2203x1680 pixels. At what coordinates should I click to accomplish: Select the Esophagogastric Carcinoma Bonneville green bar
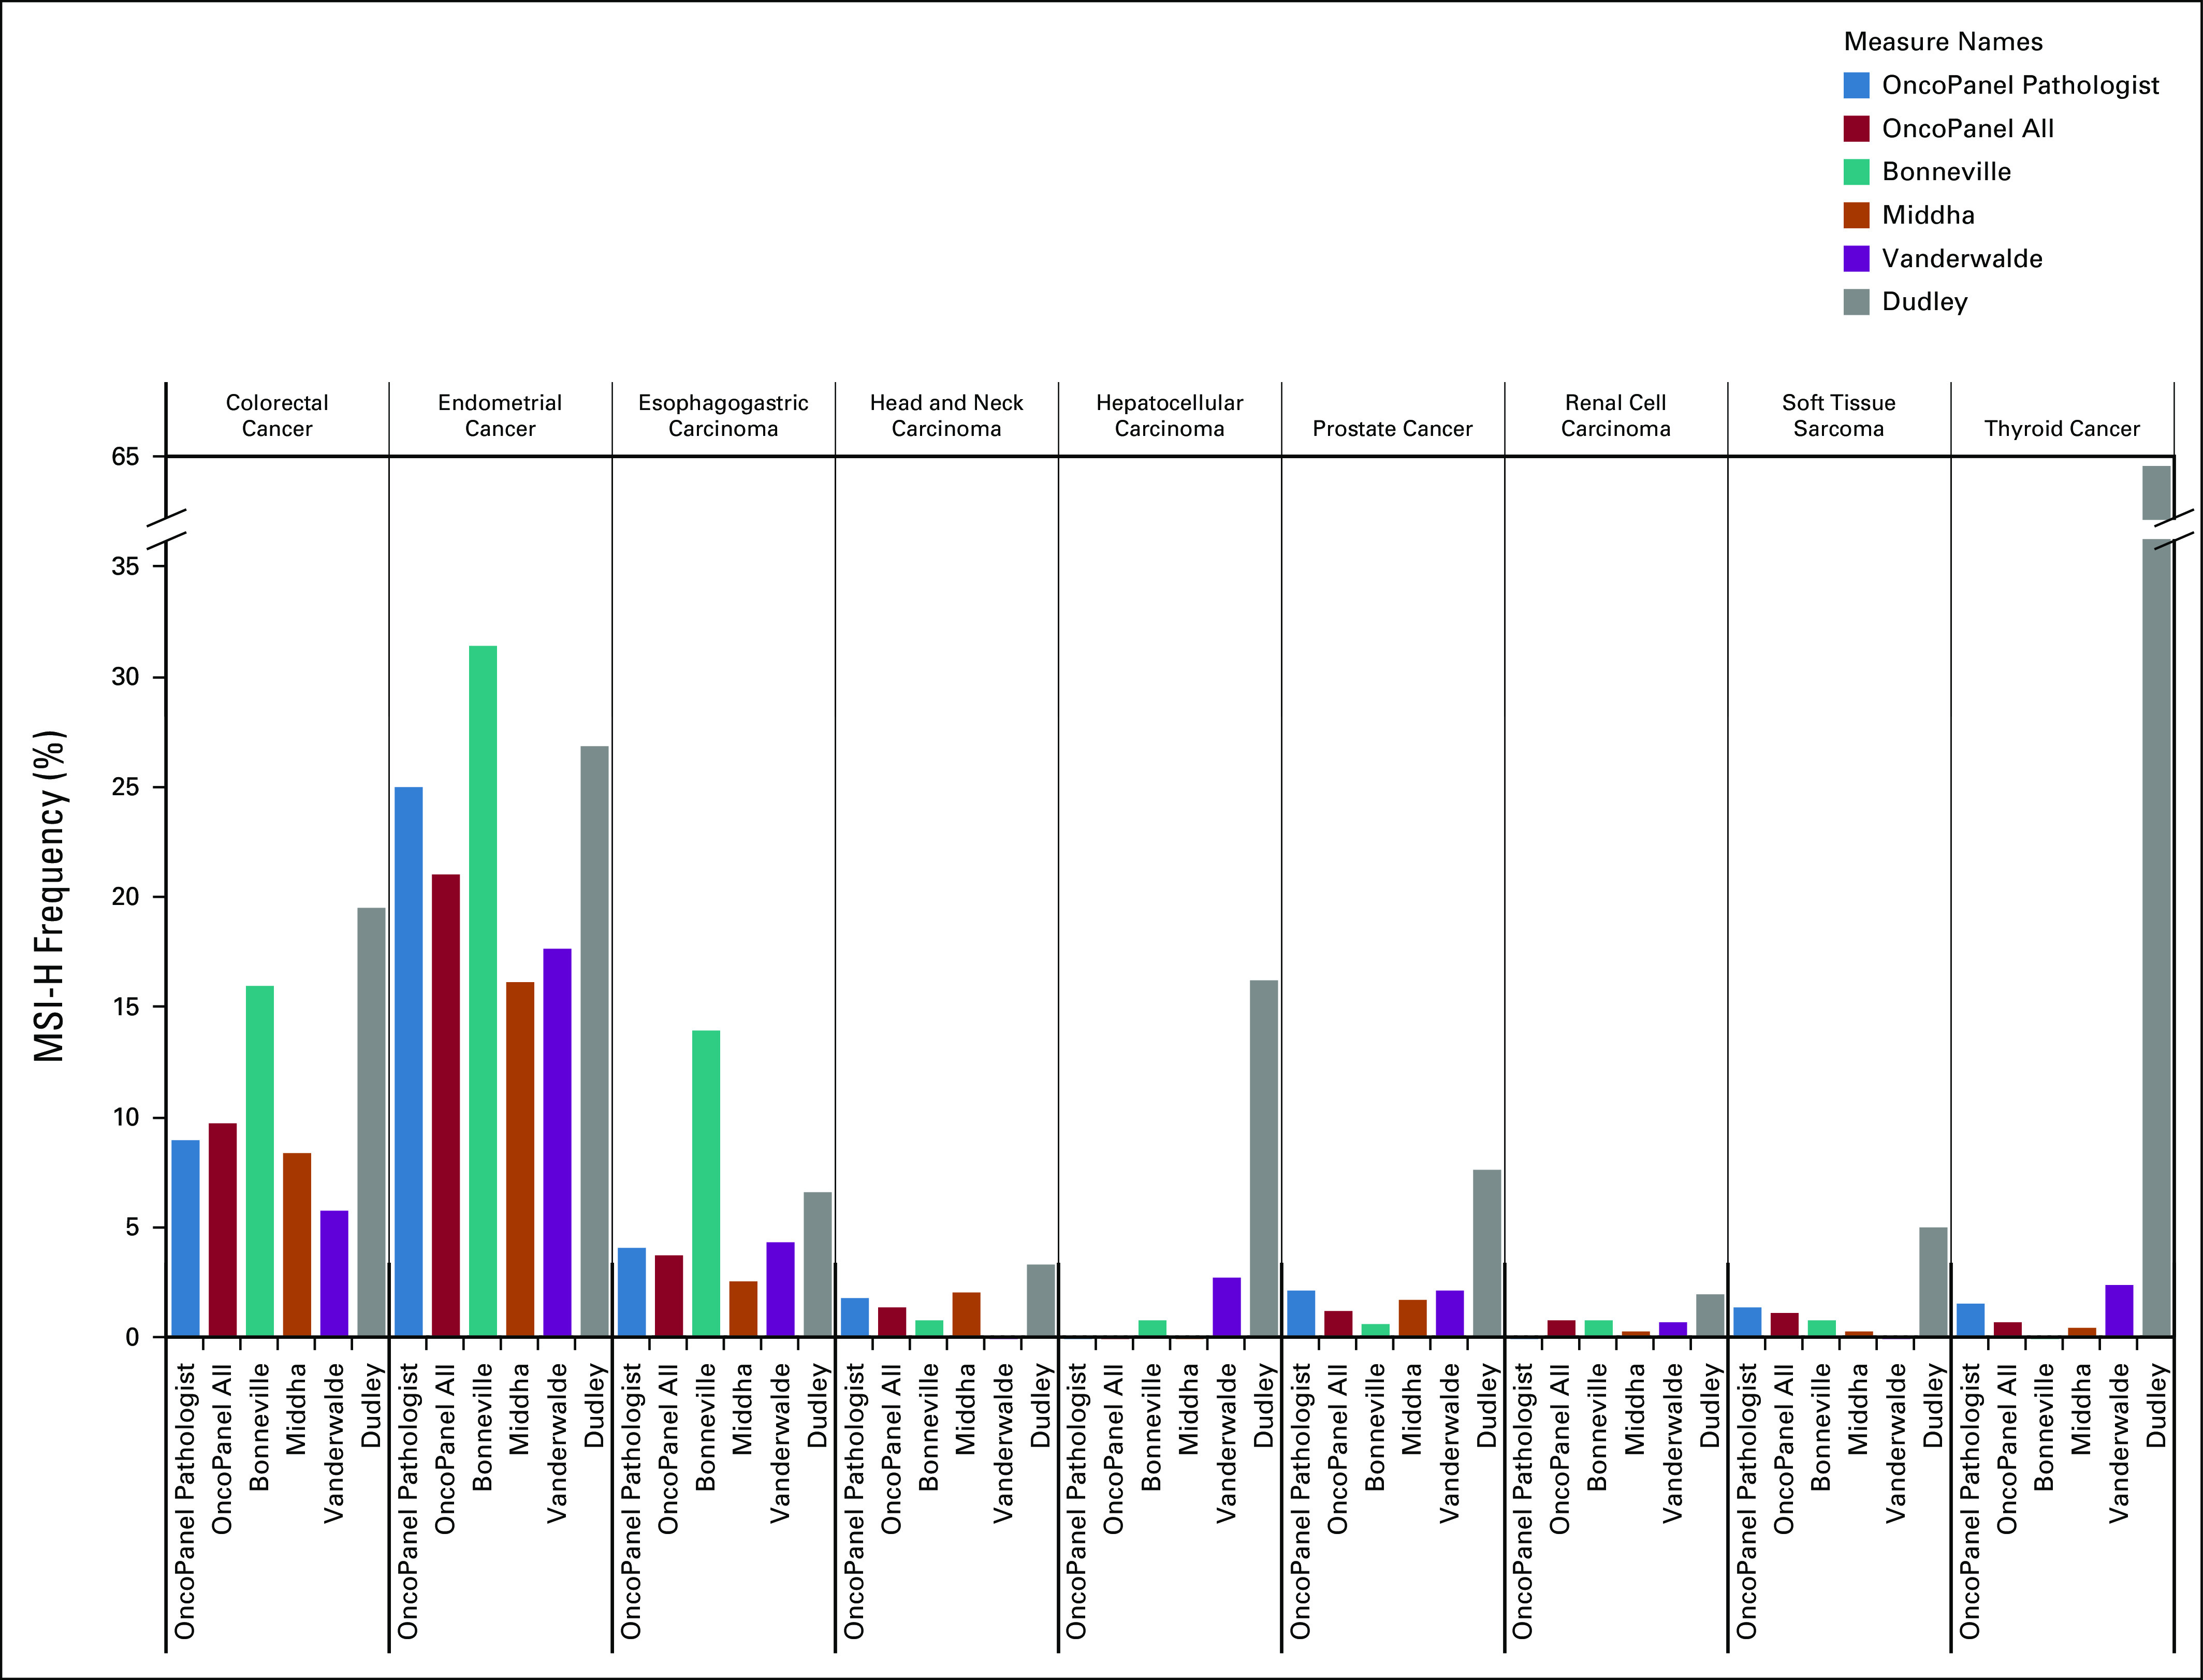706,1183
